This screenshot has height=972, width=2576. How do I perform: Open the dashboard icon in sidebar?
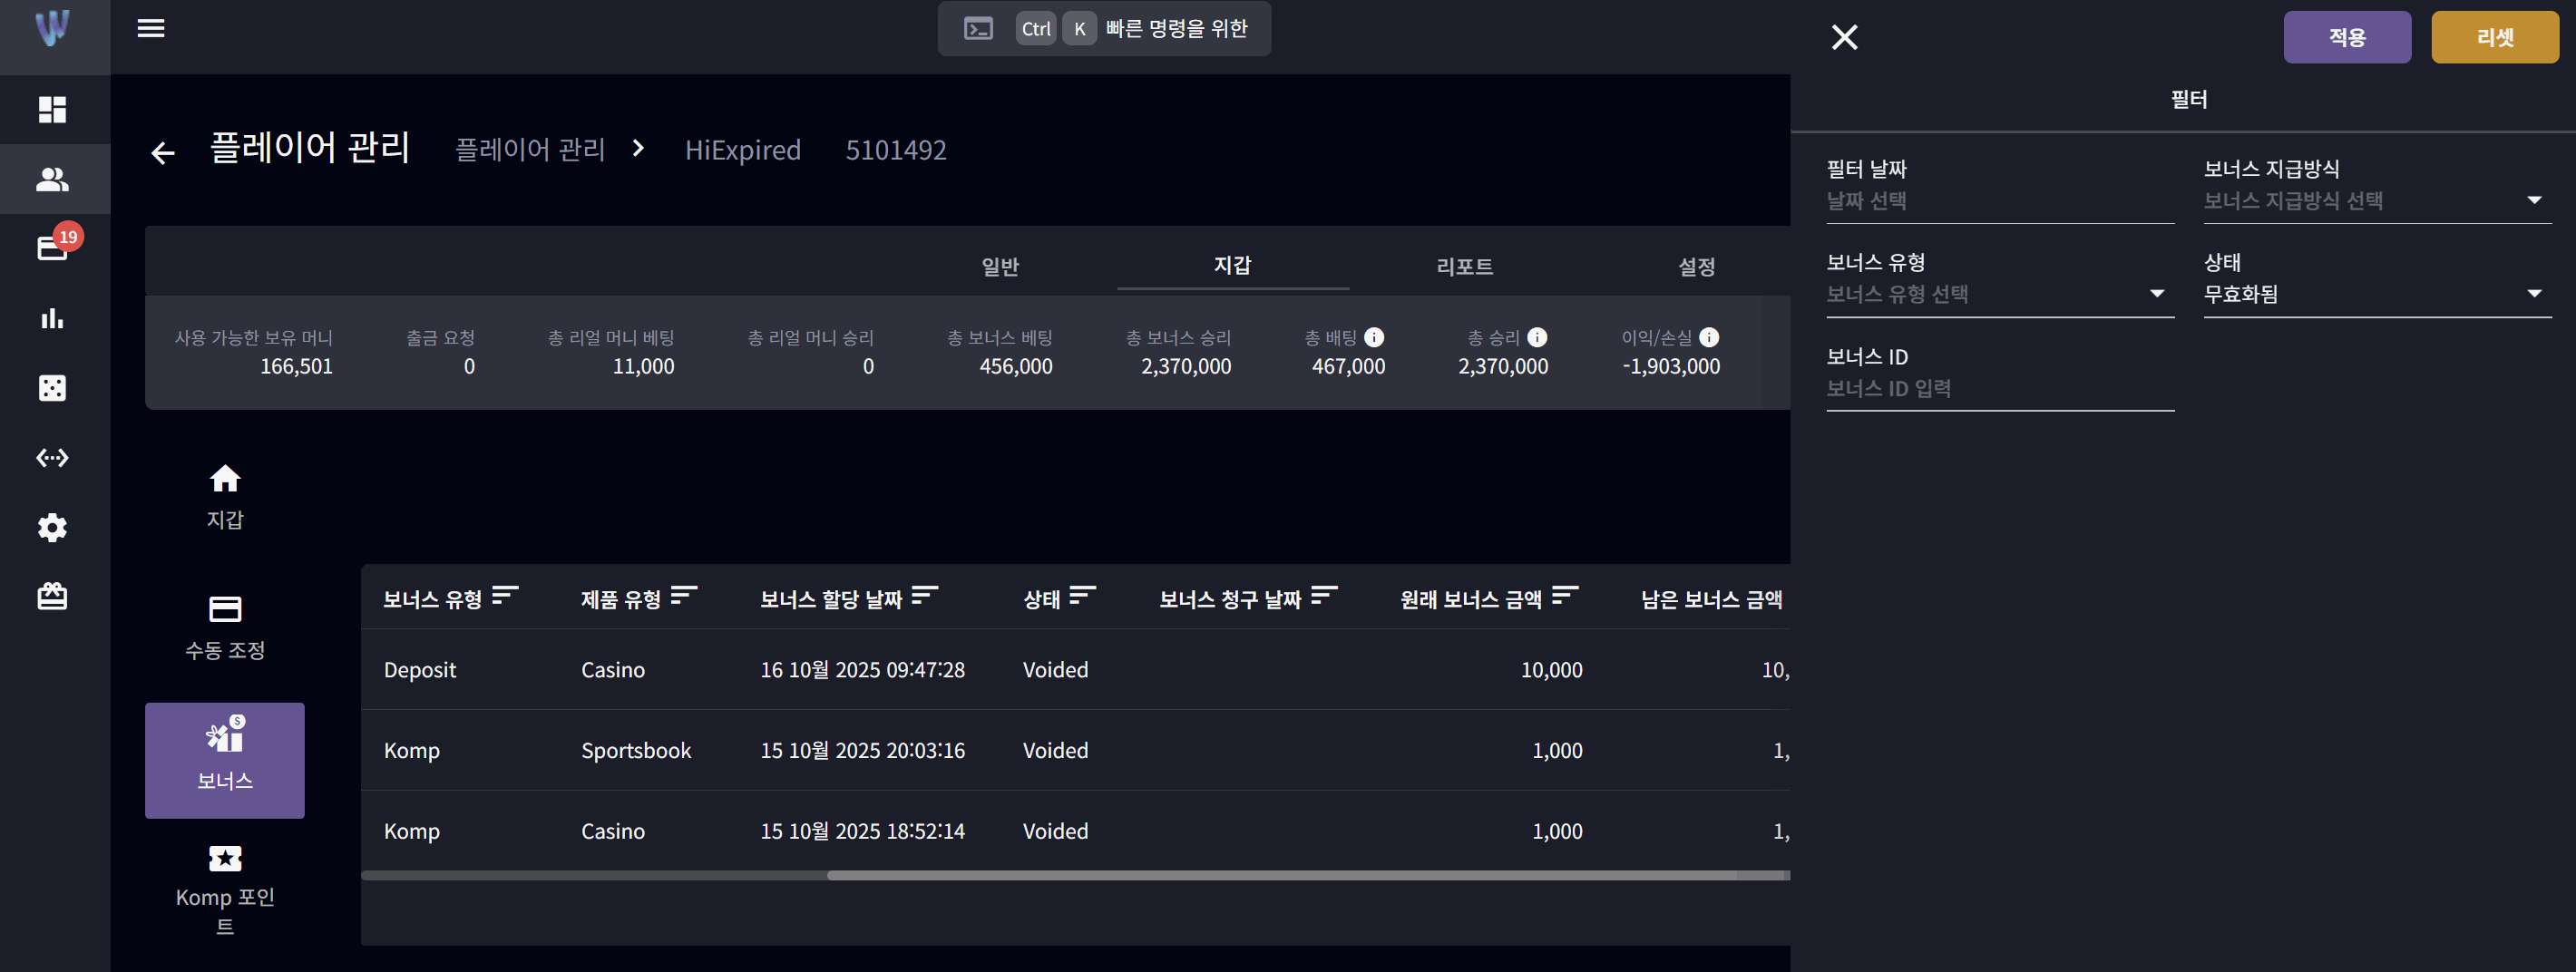point(52,109)
